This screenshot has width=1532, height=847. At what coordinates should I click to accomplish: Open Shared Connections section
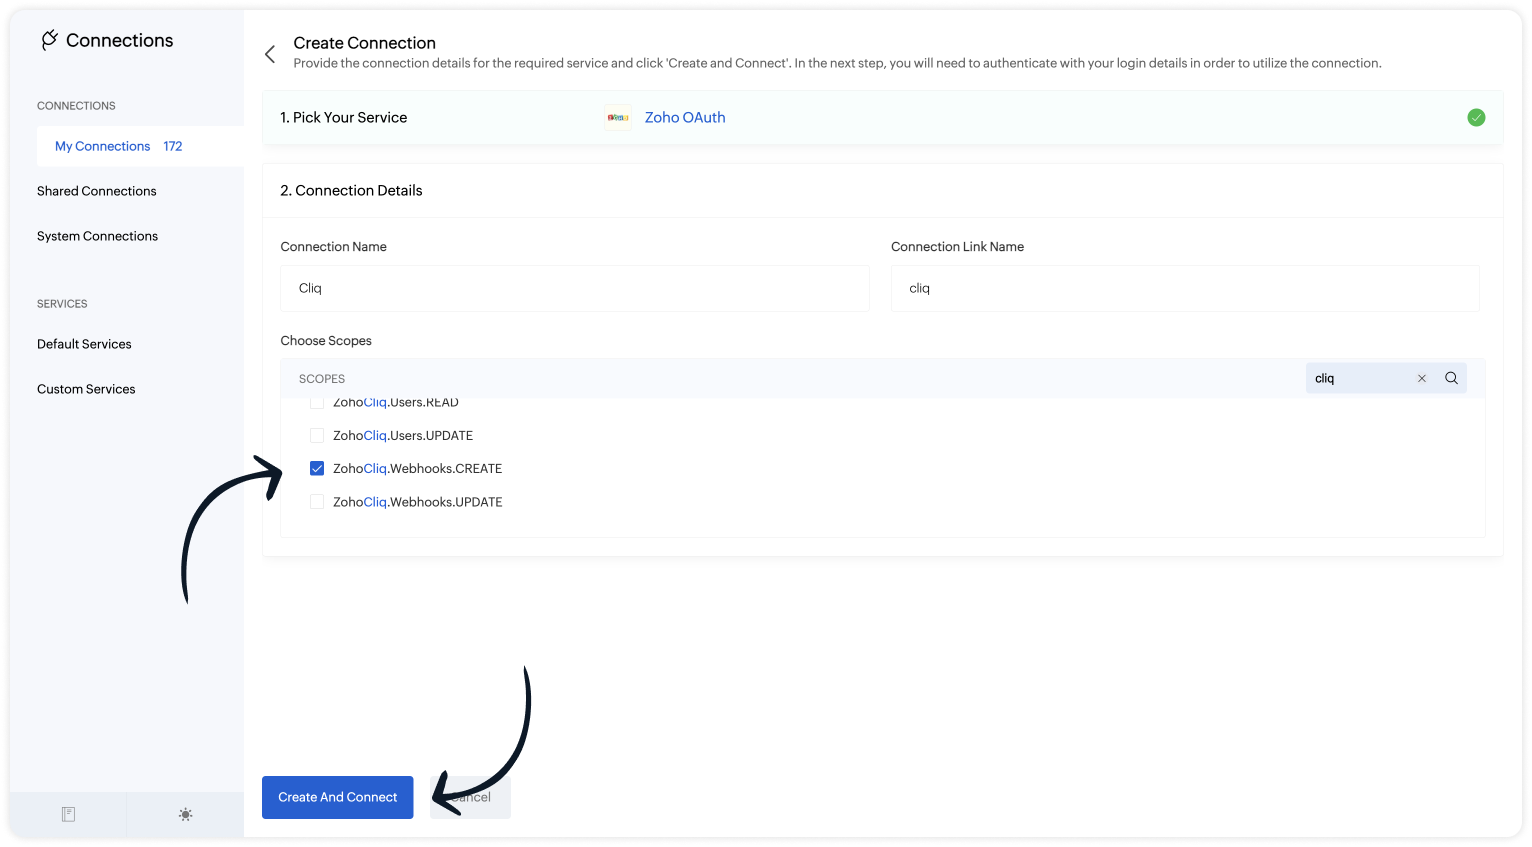tap(96, 190)
